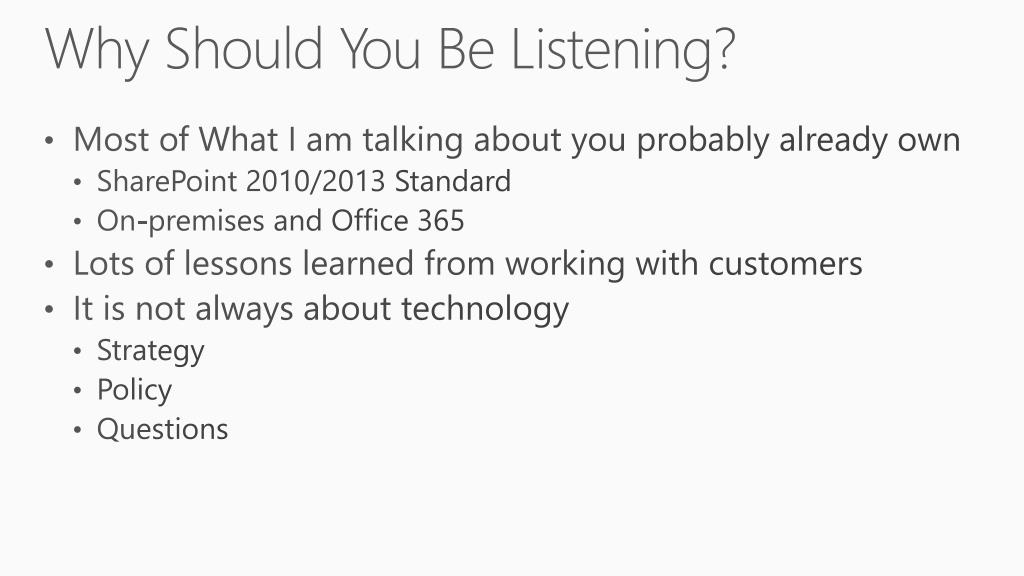The width and height of the screenshot is (1024, 576).
Task: Click 'It is not always about technology' text
Action: pos(321,309)
